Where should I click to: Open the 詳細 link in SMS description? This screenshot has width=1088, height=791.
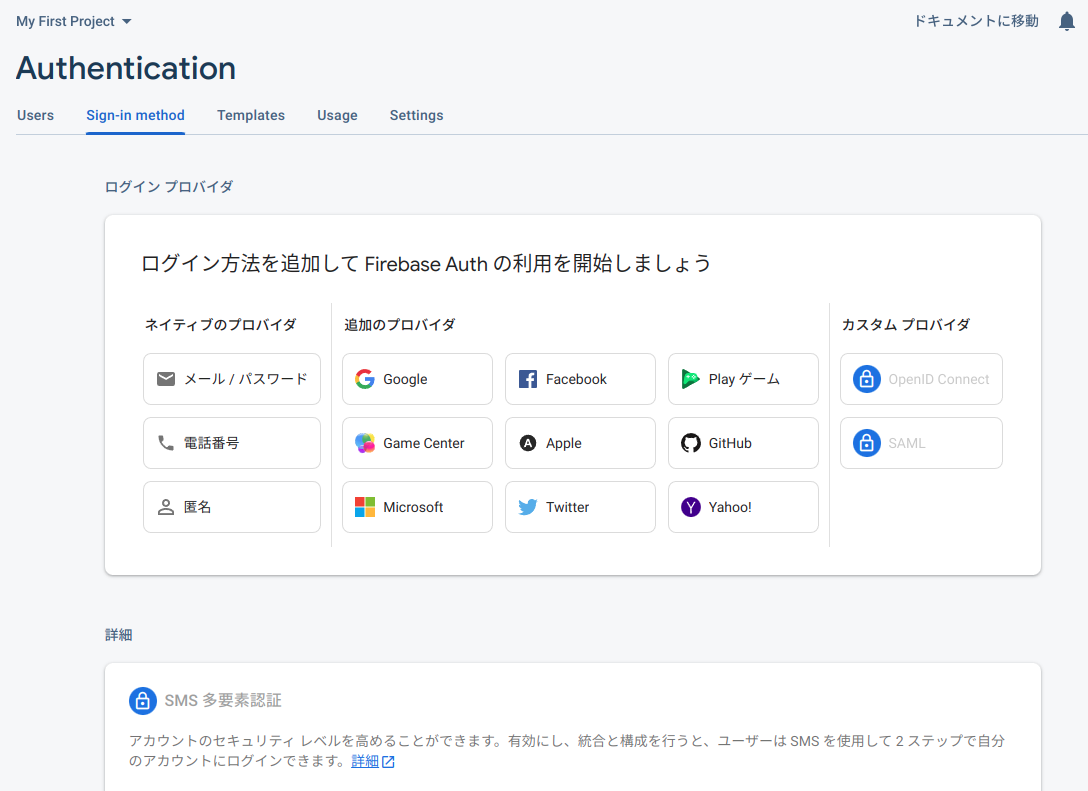tap(365, 761)
